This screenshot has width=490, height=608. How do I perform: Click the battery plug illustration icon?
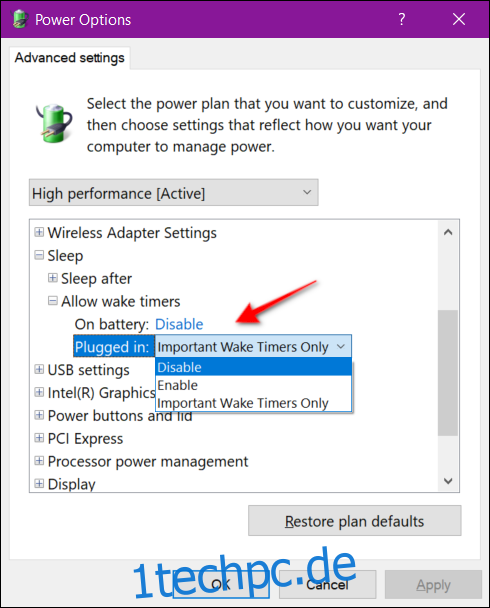click(x=54, y=123)
